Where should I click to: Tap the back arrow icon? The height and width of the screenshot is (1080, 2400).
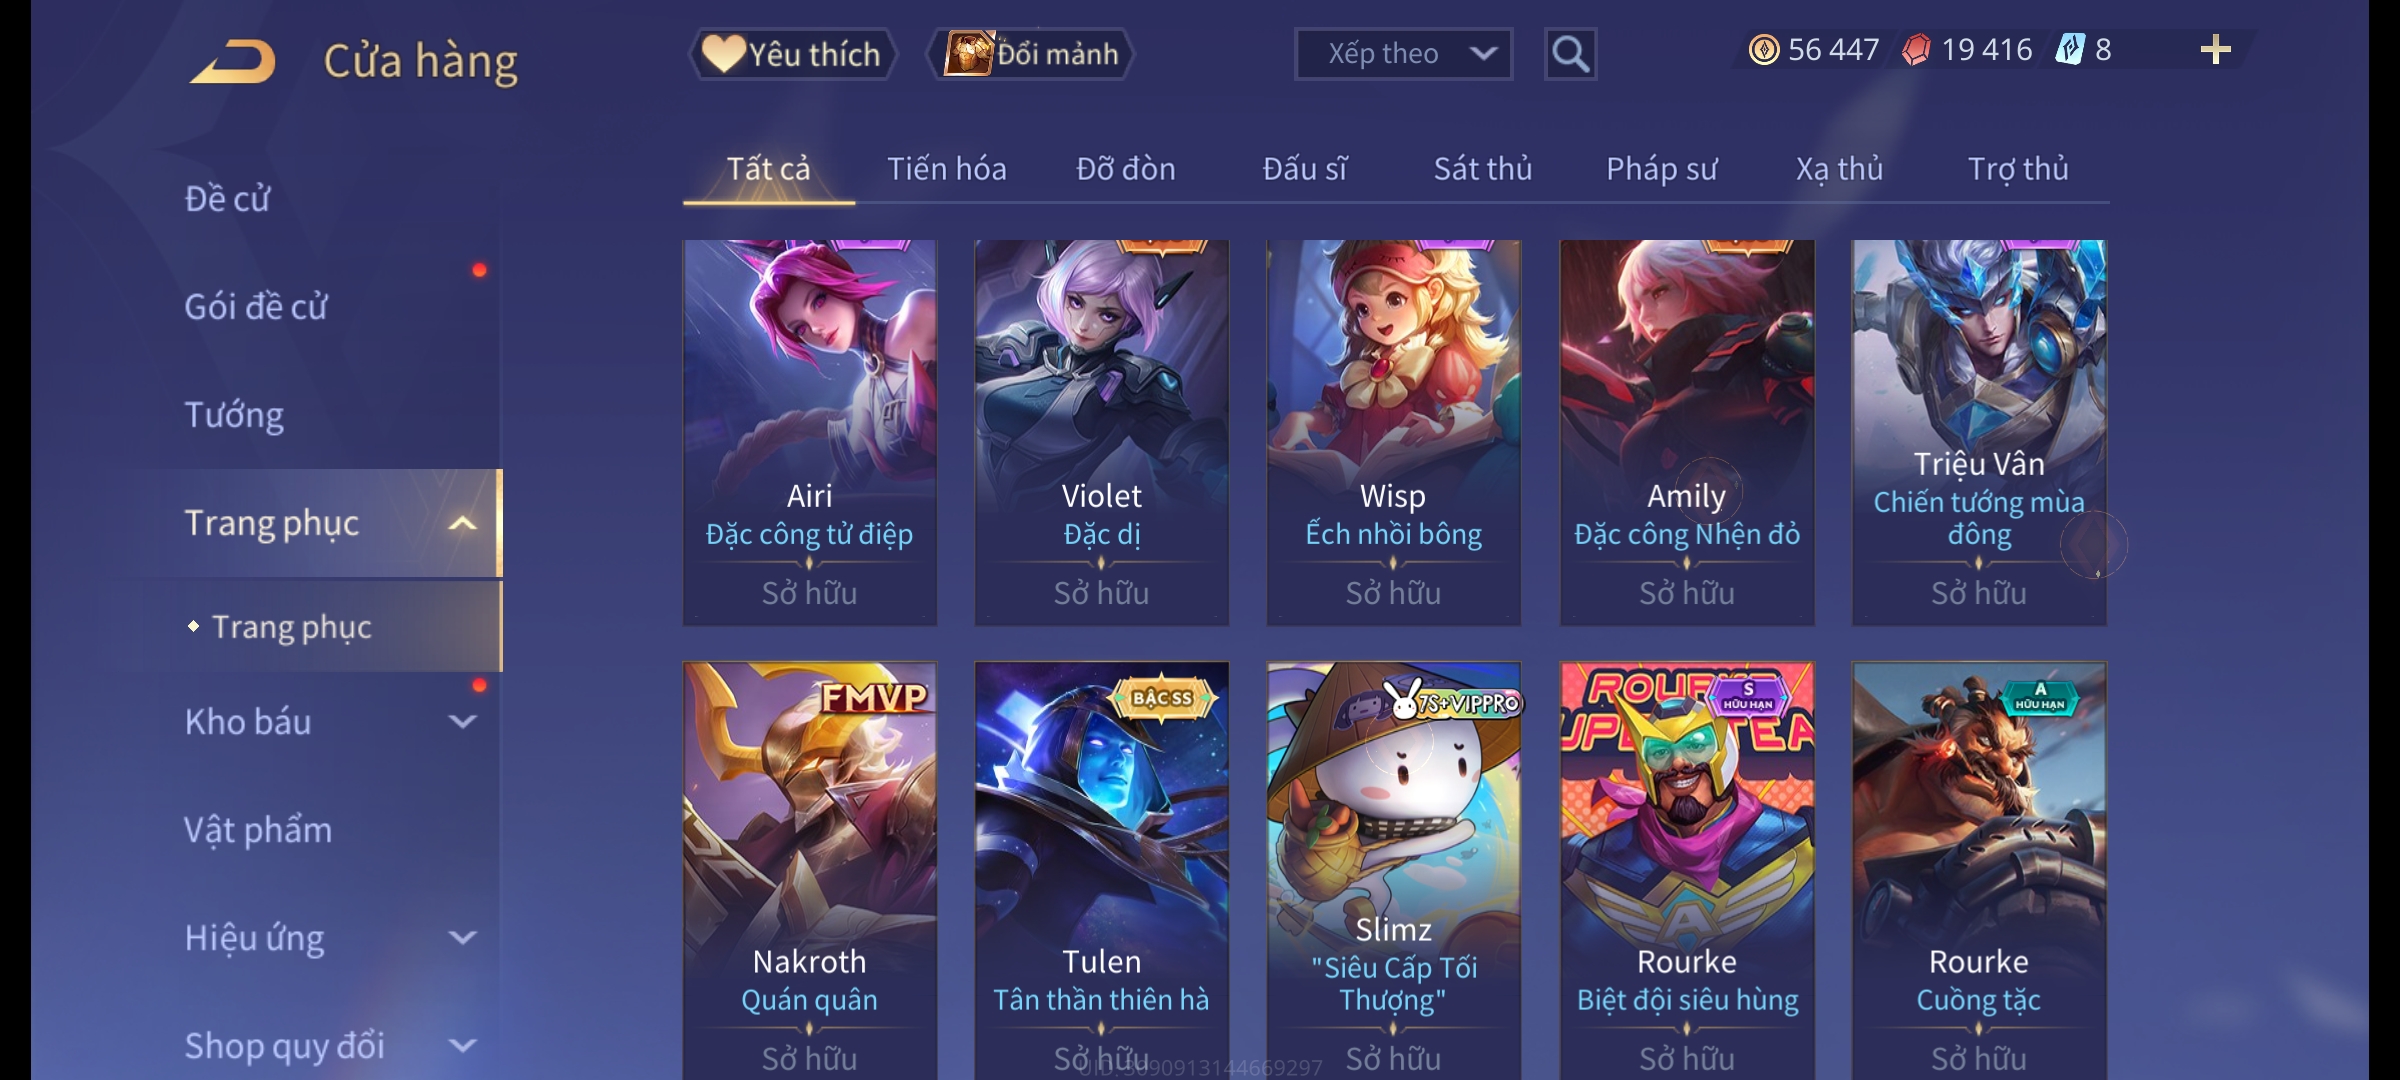[233, 61]
